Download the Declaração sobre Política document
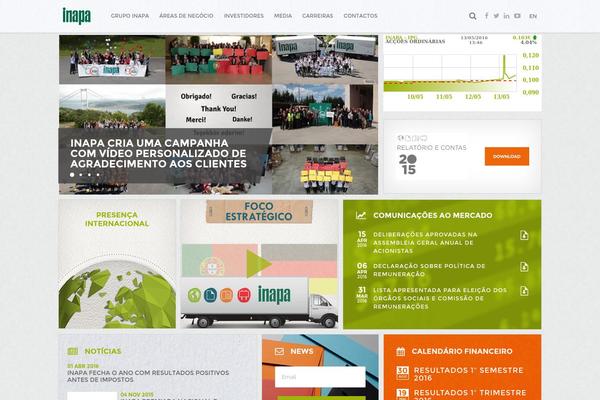 point(524,267)
